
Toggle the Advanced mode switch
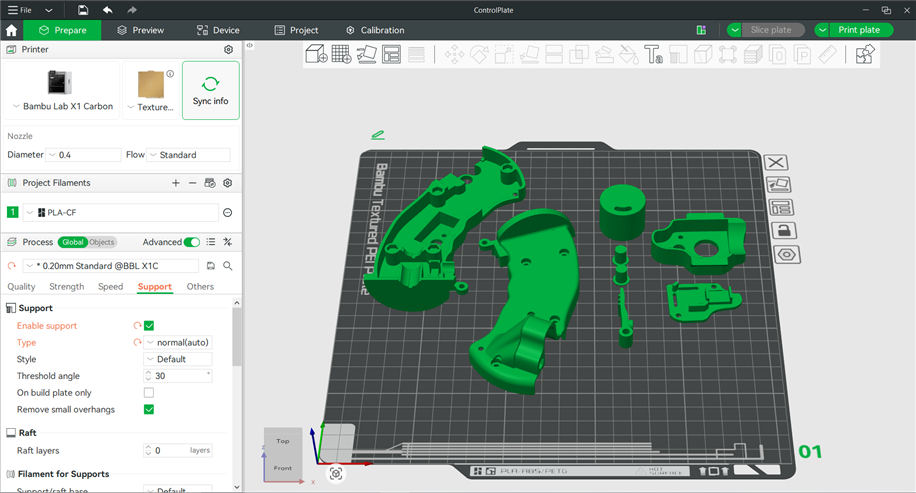192,242
